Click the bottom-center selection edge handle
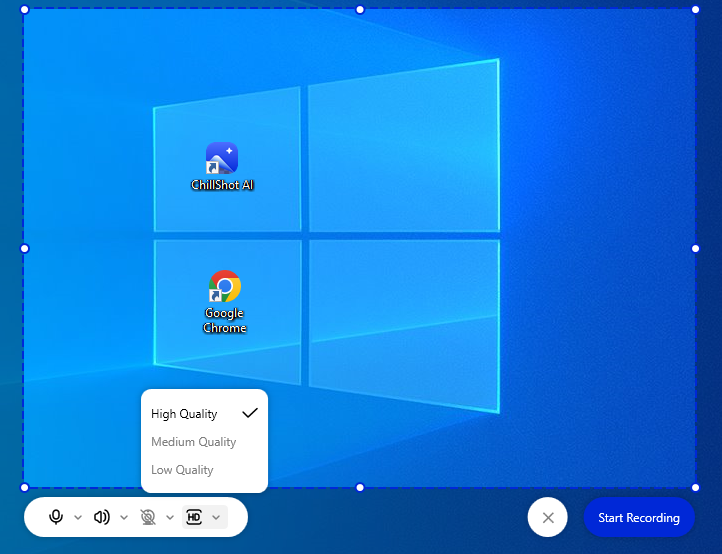This screenshot has height=554, width=722. pyautogui.click(x=360, y=487)
